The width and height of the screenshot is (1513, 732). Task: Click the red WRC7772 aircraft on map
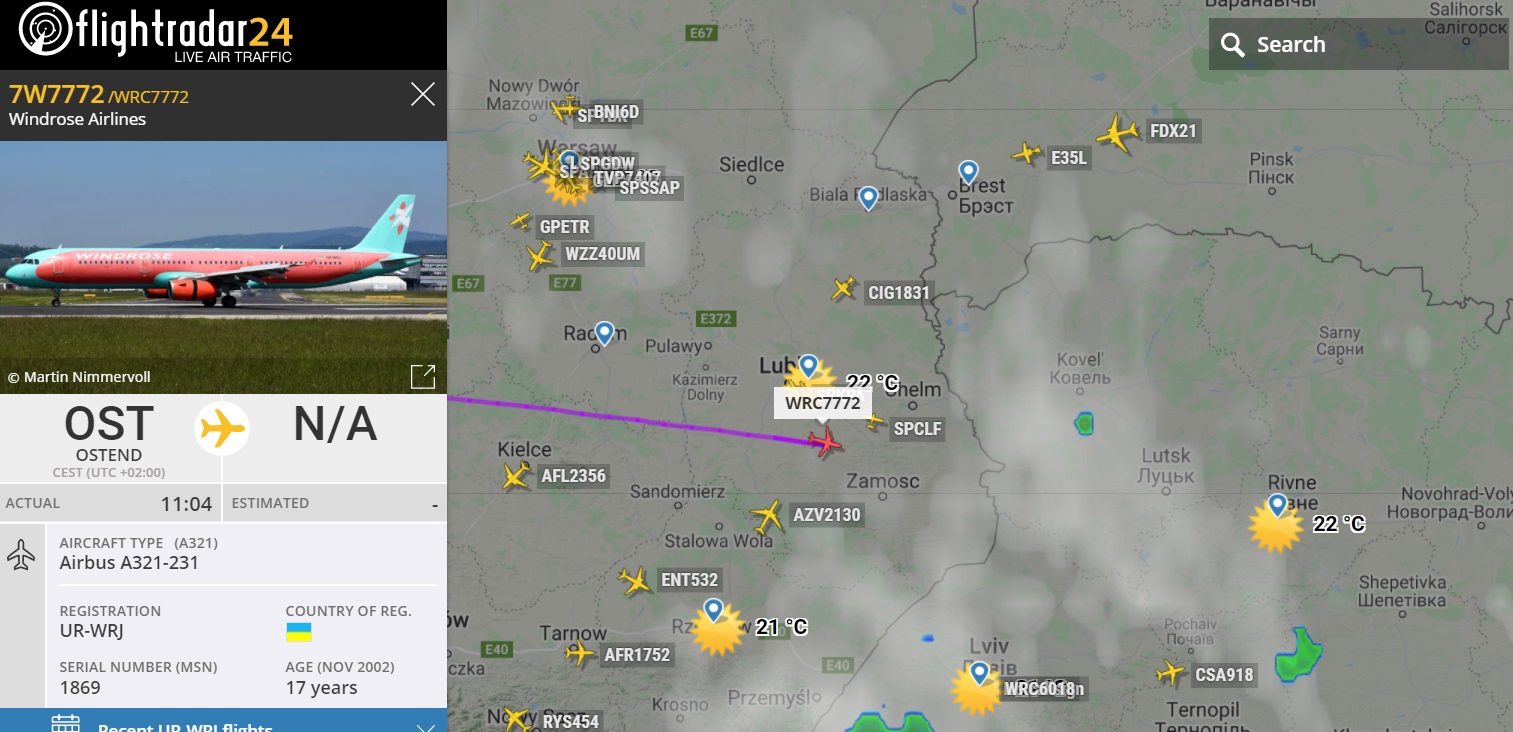point(825,441)
